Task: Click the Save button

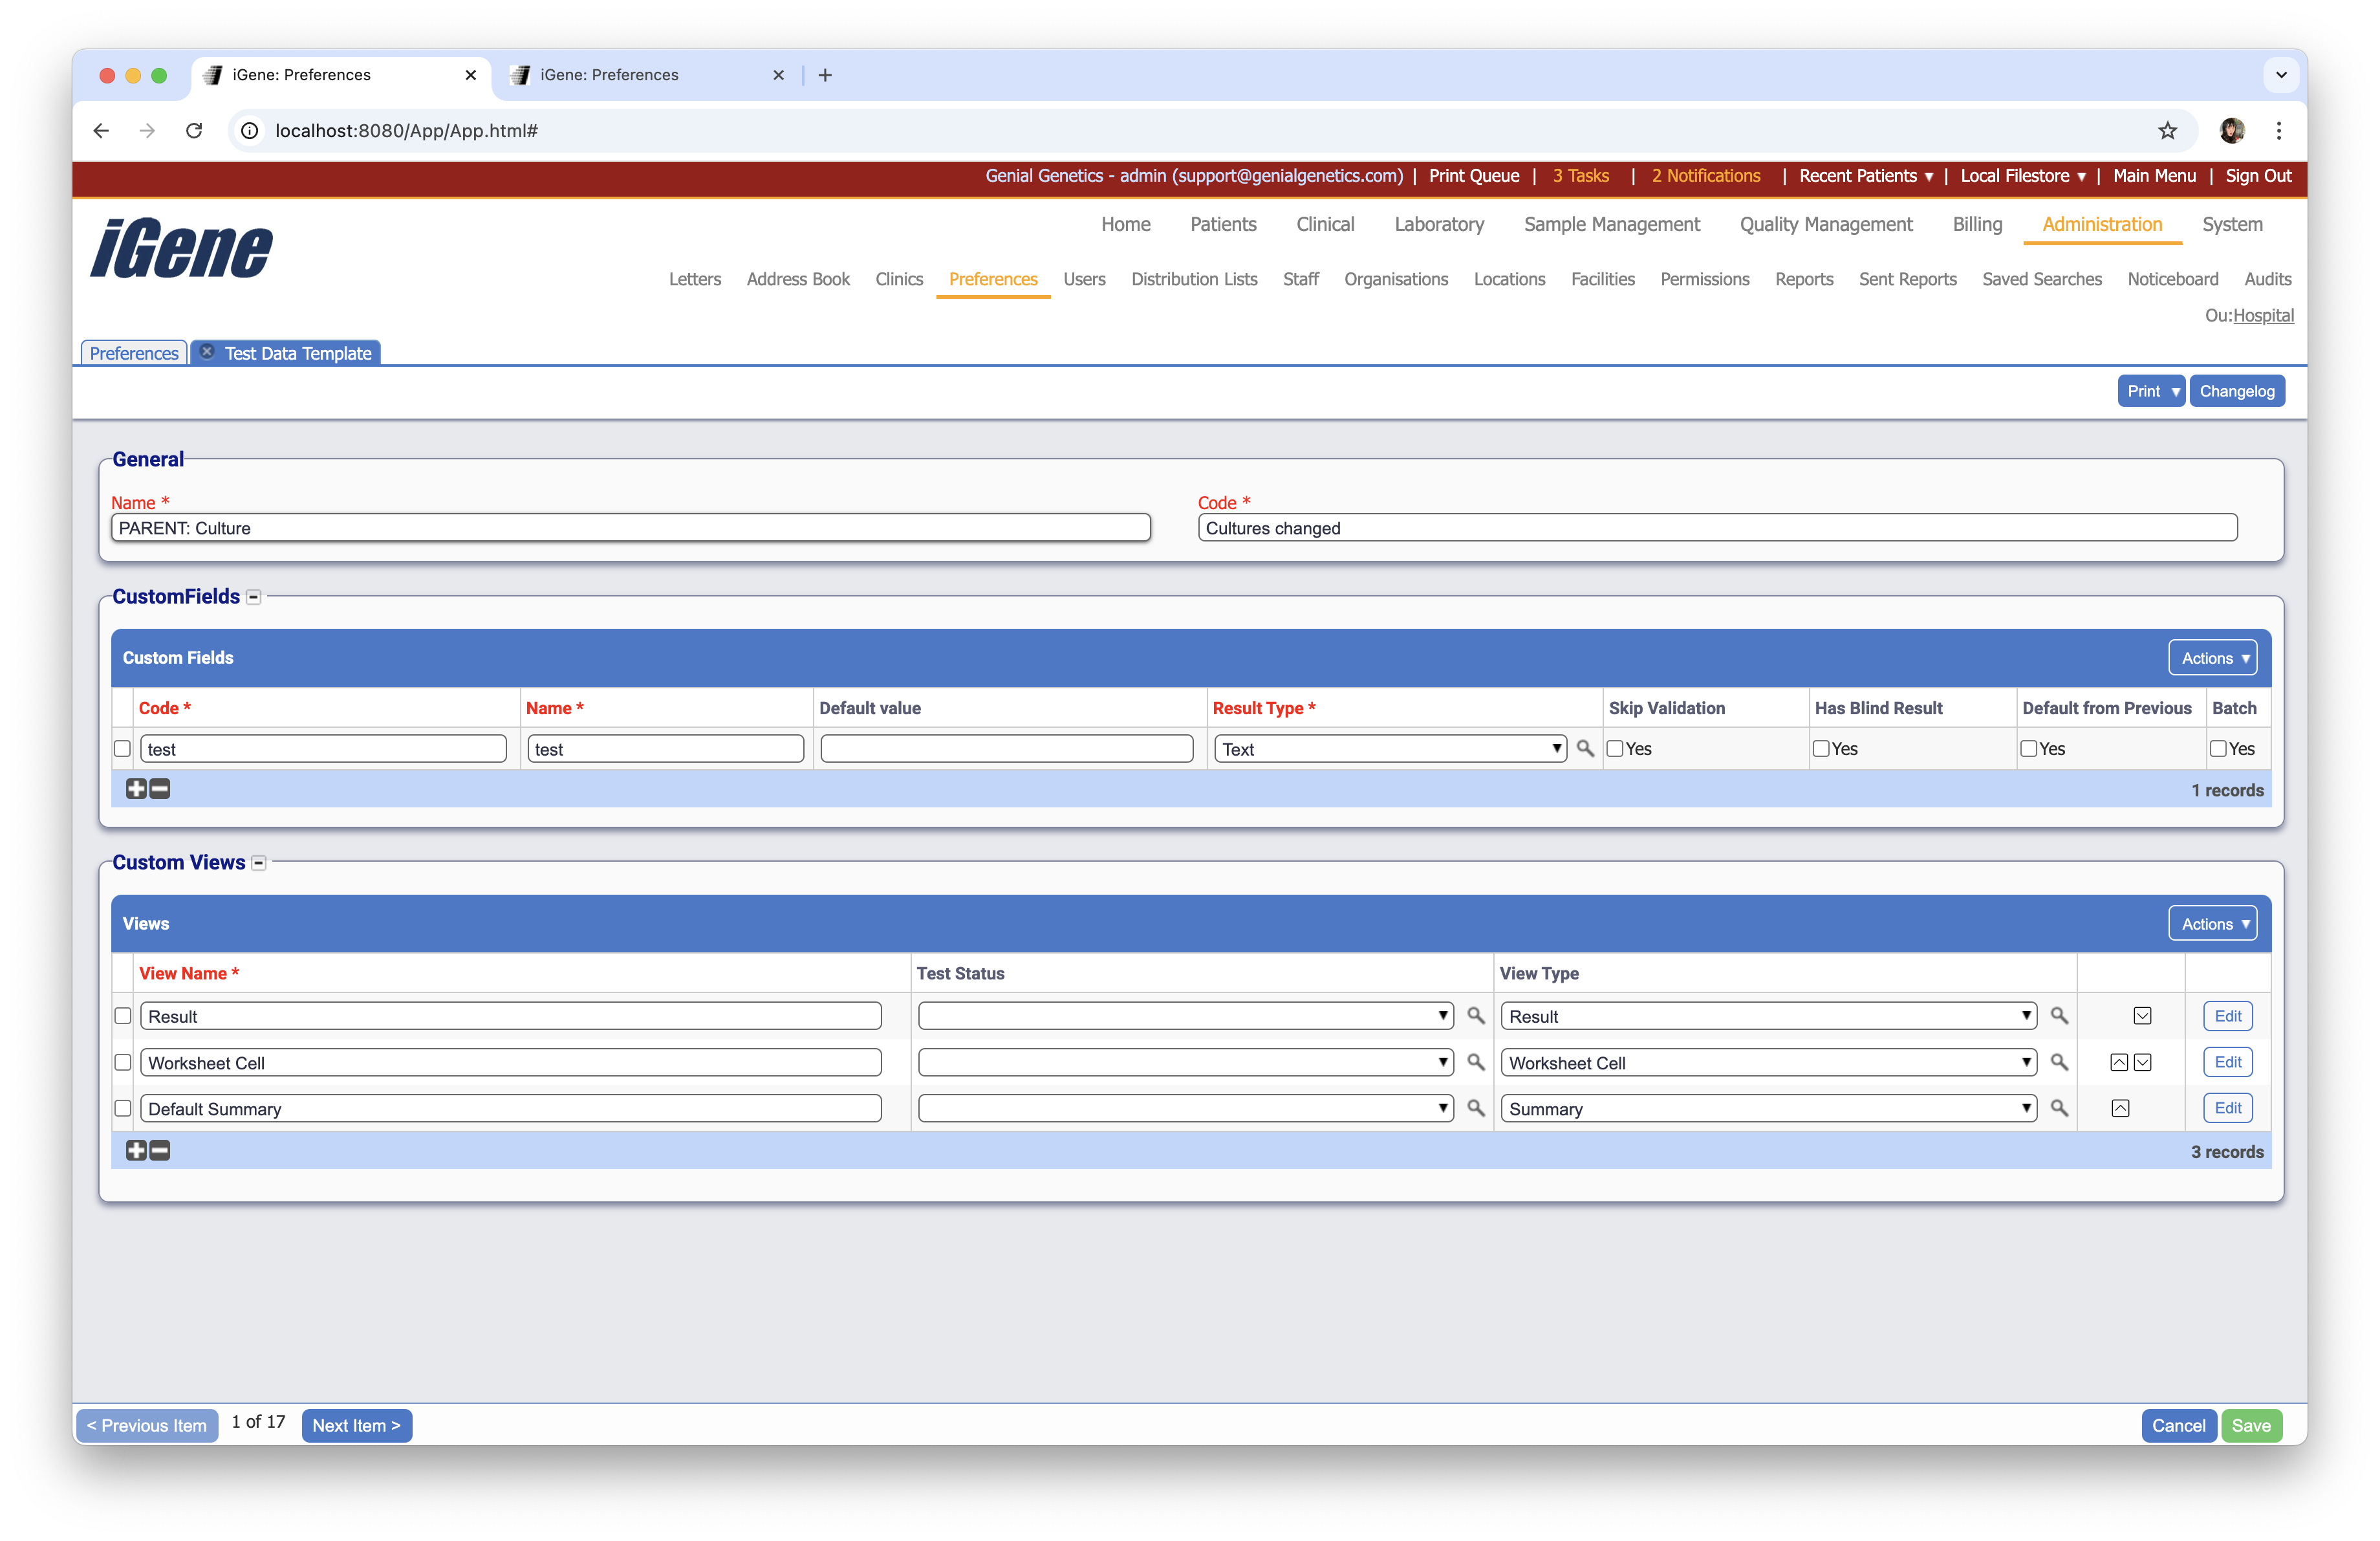Action: coord(2252,1425)
